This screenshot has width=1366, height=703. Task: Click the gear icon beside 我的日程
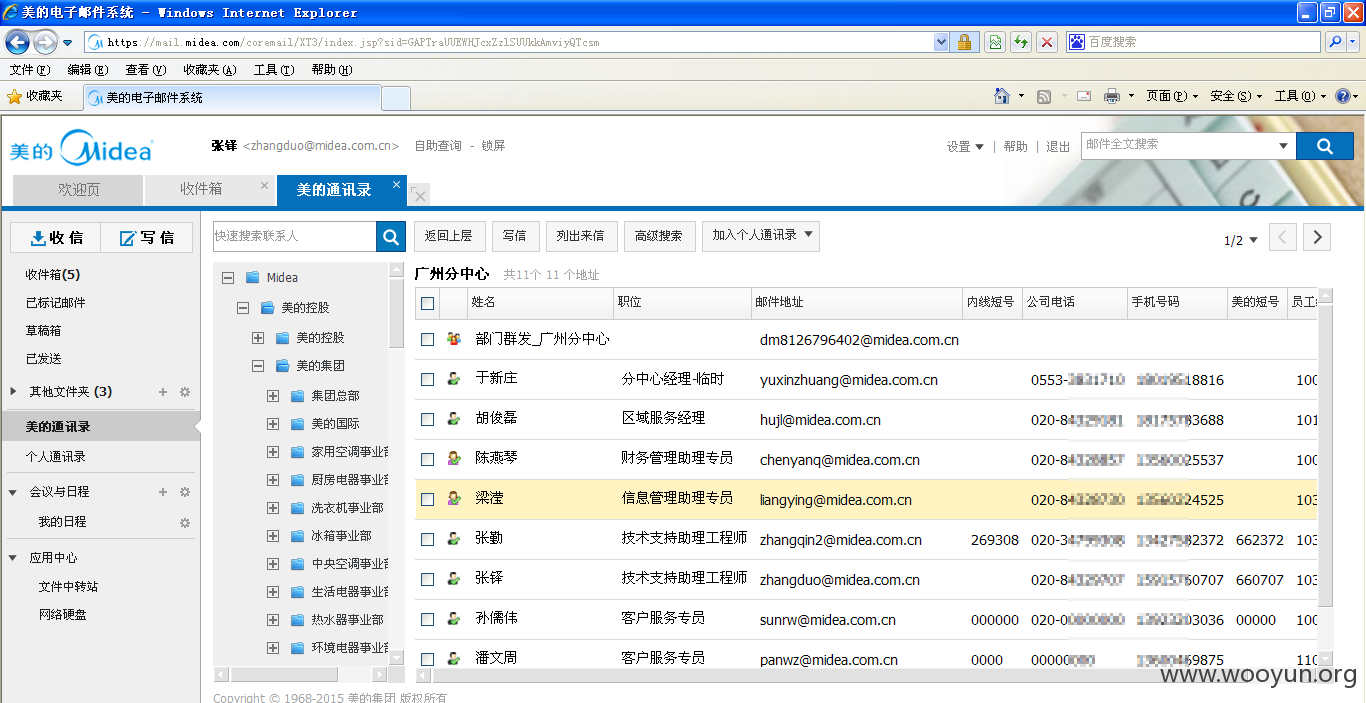(185, 522)
